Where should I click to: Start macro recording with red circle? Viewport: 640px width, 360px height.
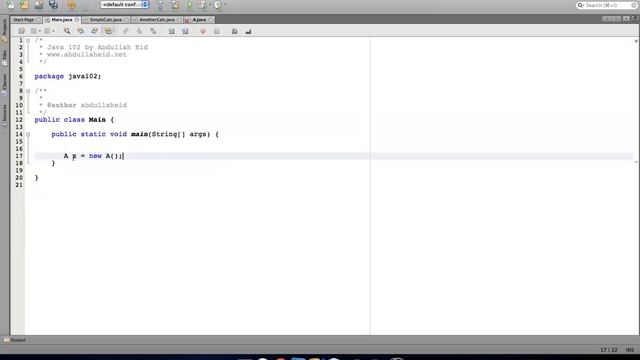pos(203,31)
